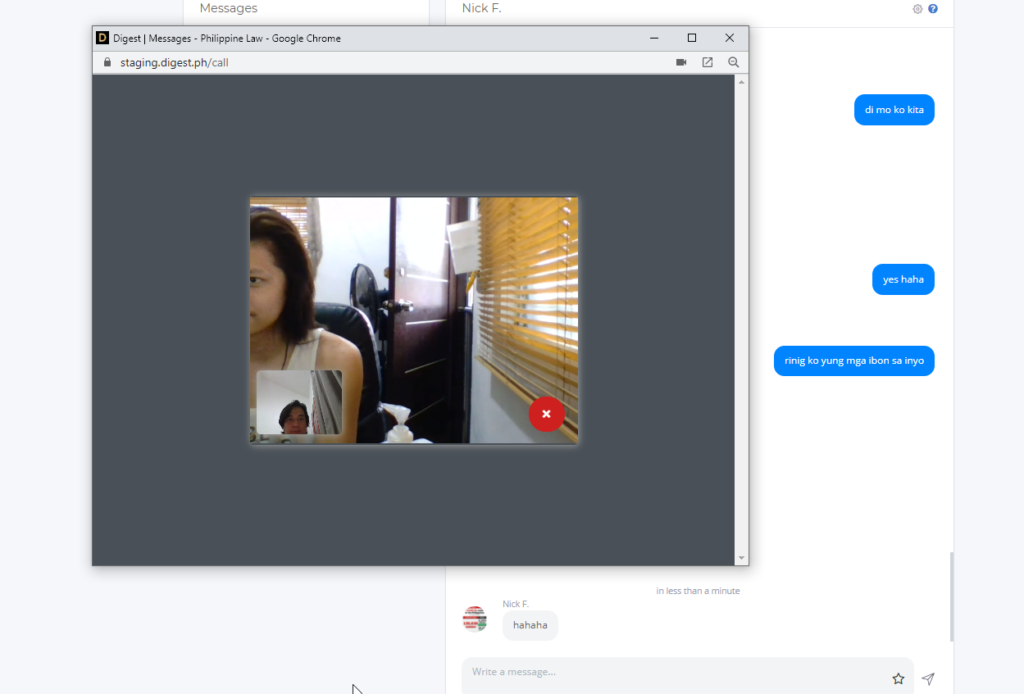
Task: Click the lock icon beside staging.digest.ph
Action: 107,62
